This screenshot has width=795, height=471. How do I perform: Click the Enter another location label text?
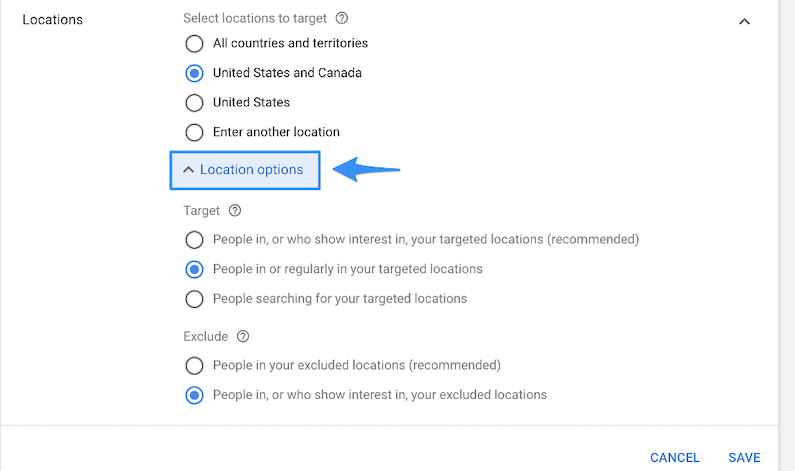(x=276, y=132)
